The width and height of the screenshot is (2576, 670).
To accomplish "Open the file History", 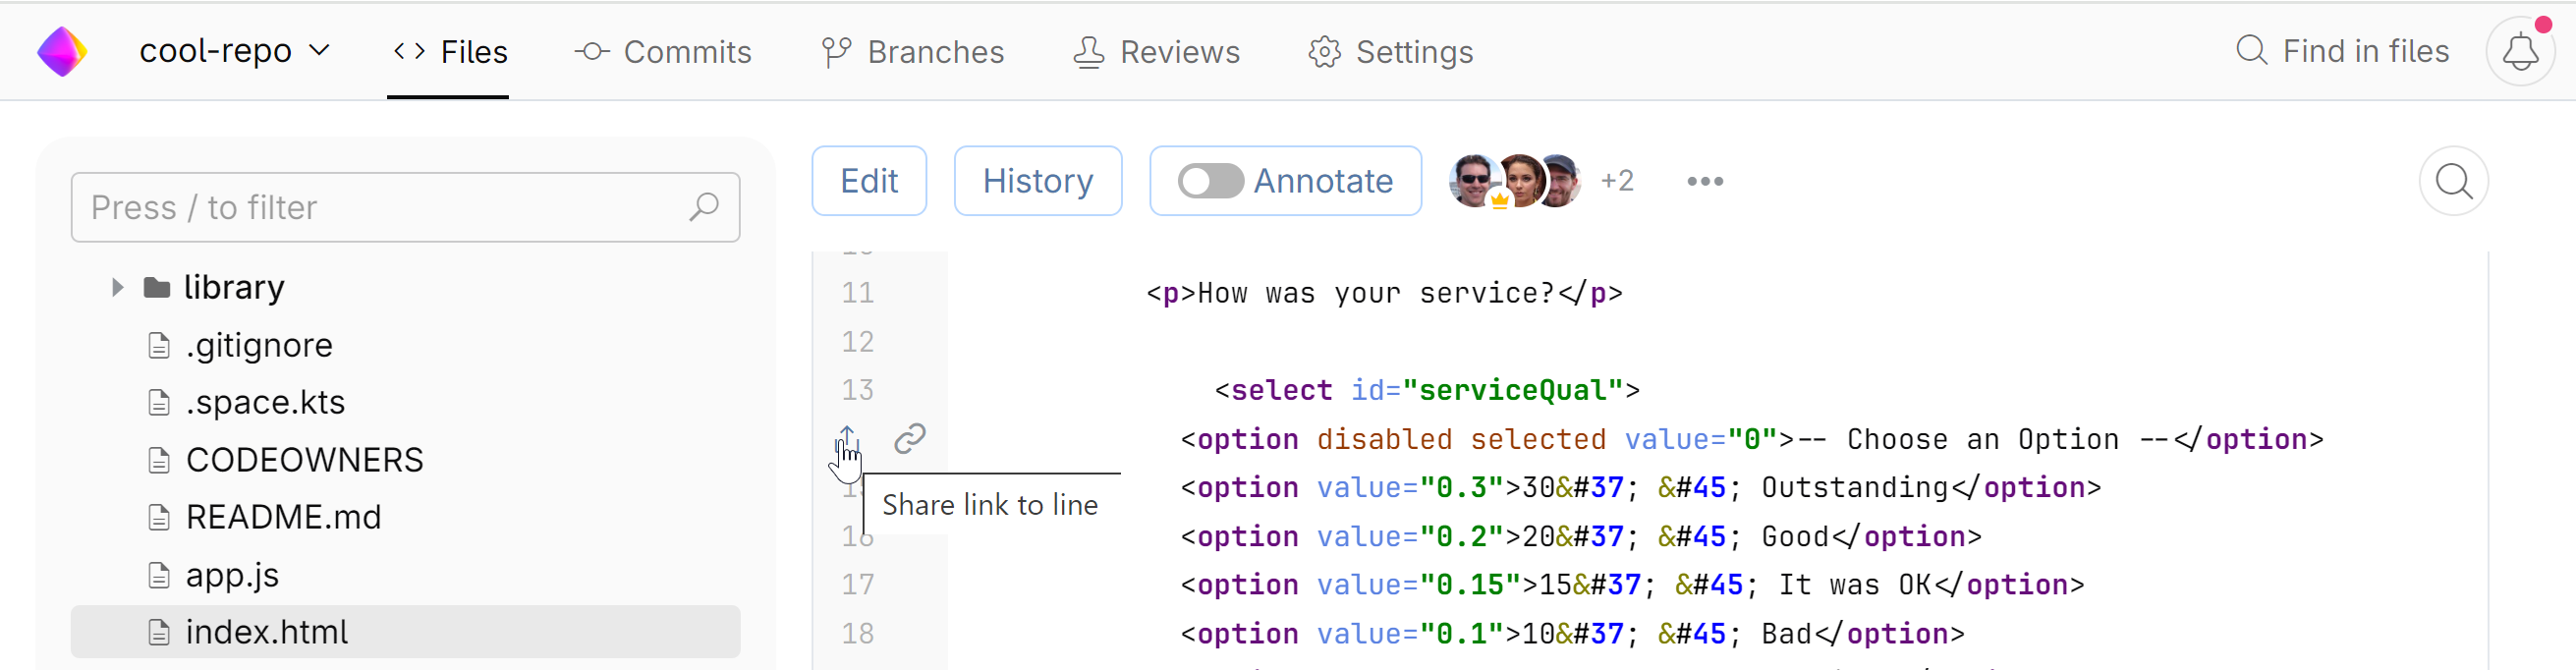I will pyautogui.click(x=1037, y=181).
